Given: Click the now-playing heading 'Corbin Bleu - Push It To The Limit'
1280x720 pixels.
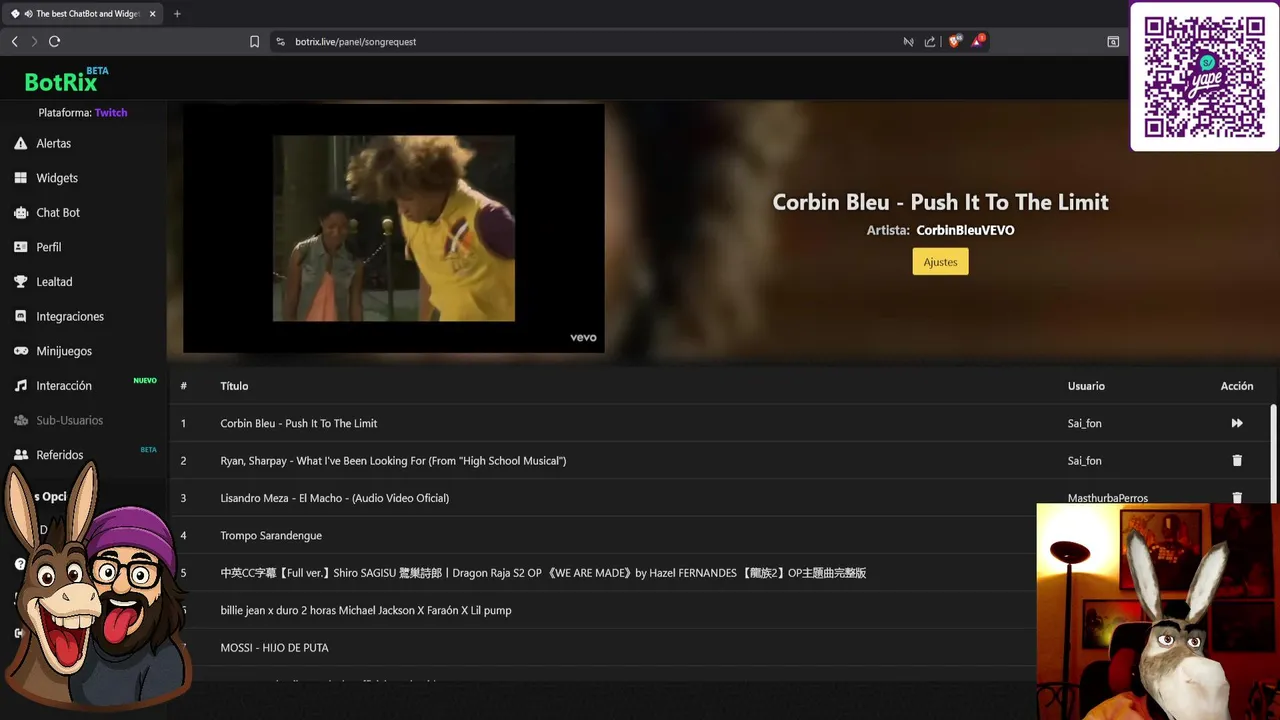Looking at the screenshot, I should click(x=940, y=202).
